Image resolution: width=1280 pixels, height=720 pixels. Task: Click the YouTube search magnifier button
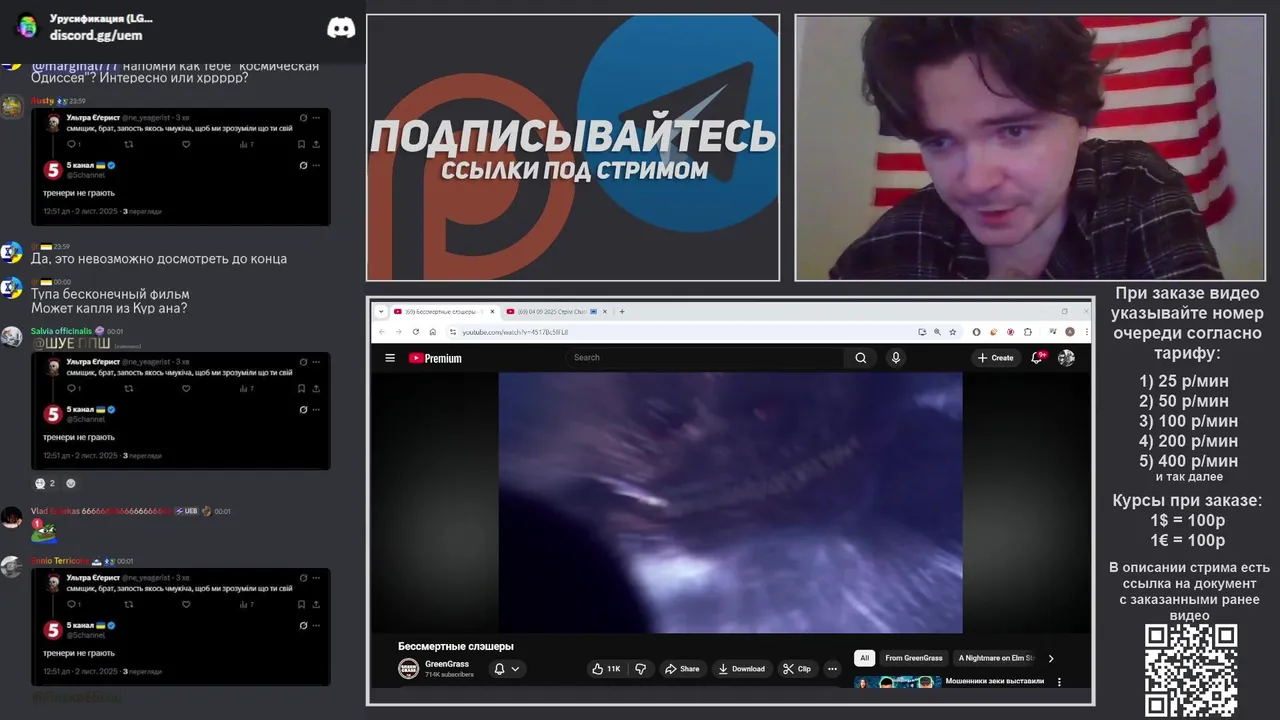click(861, 358)
